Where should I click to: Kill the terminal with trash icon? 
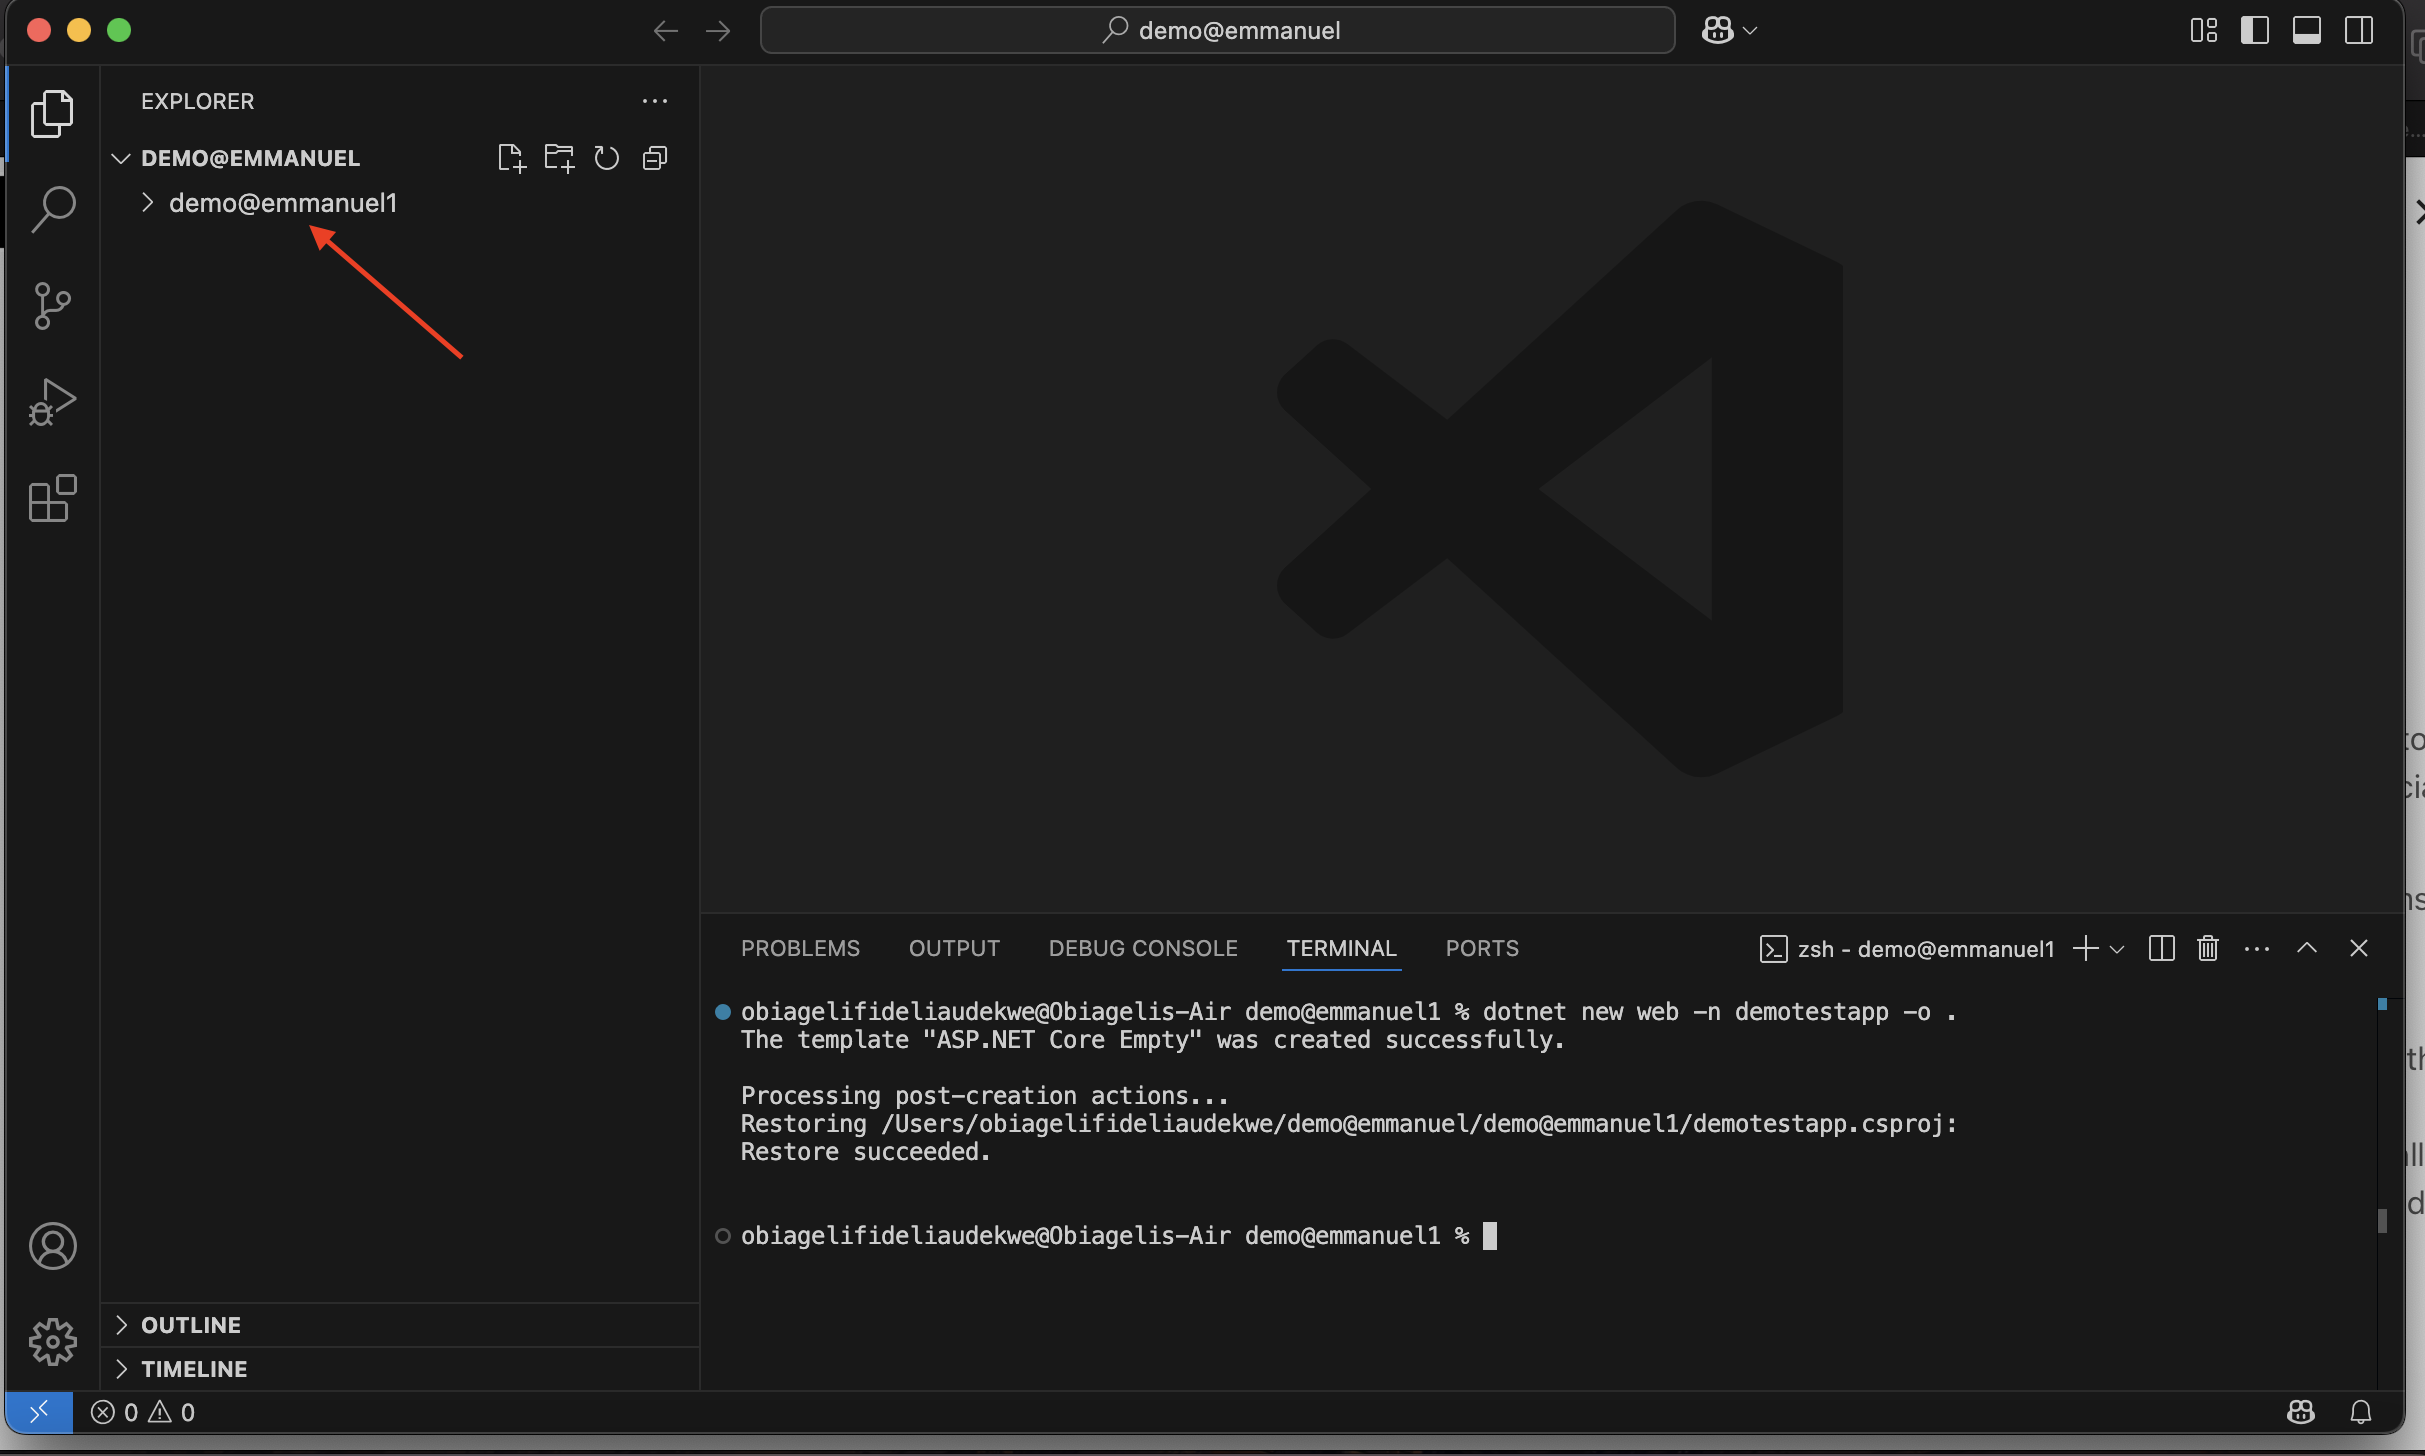point(2208,948)
